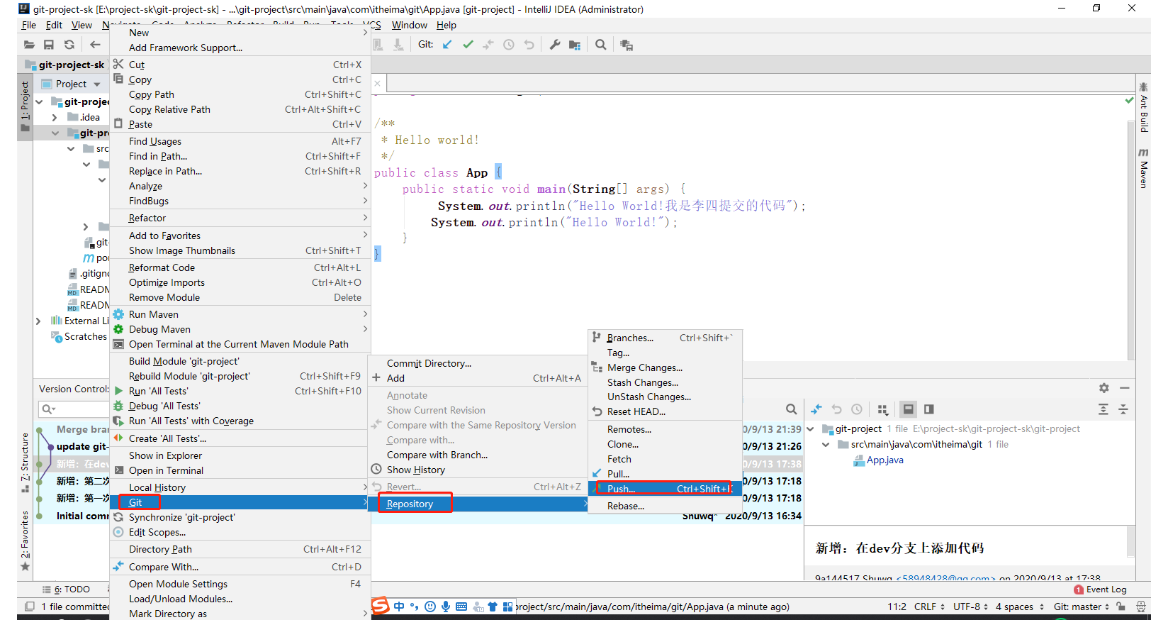Click the Git Show History clock icon

tap(509, 45)
